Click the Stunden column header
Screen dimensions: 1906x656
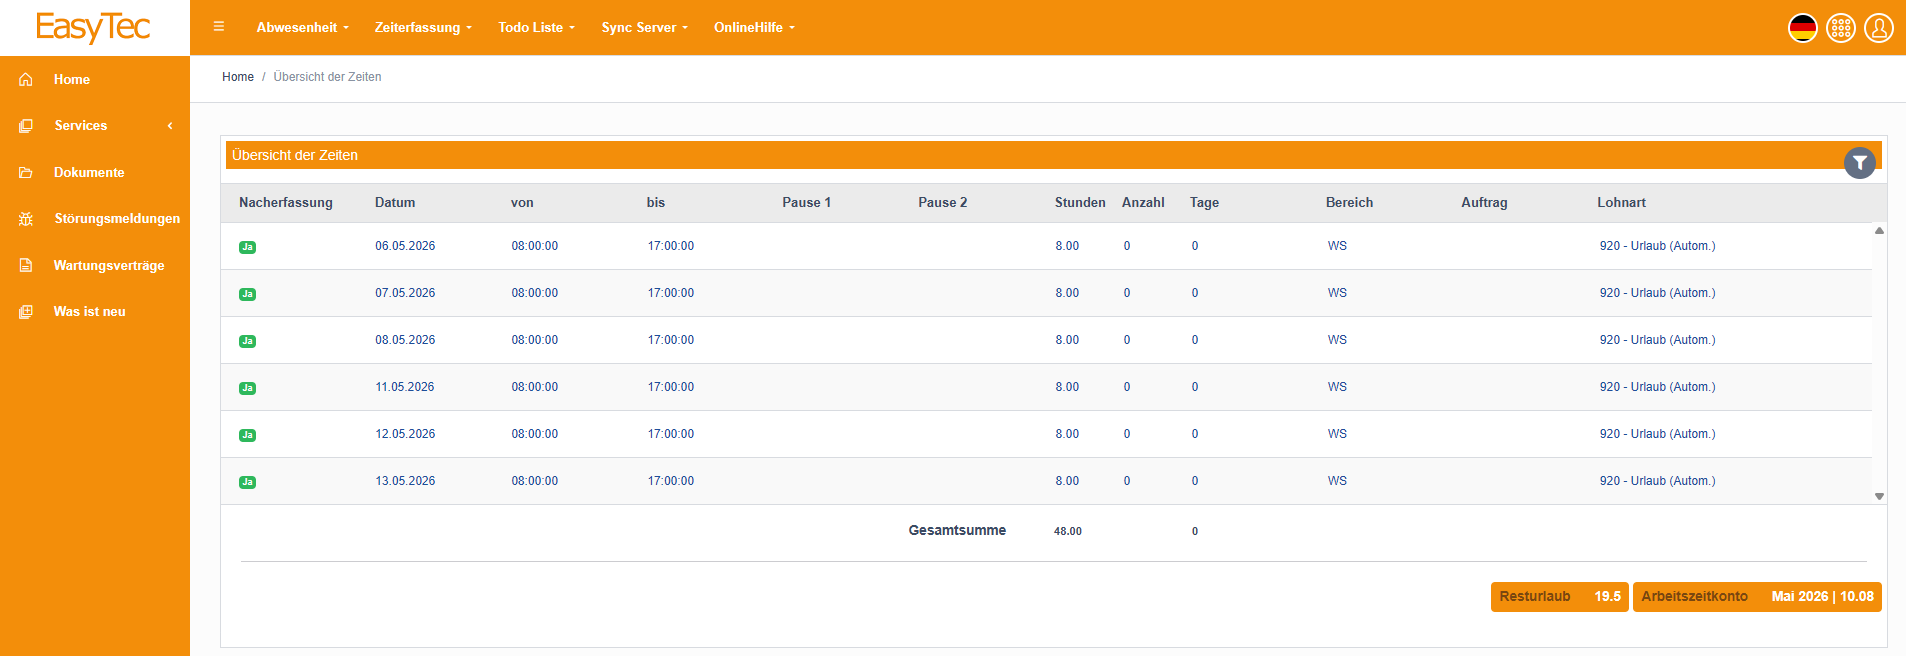click(x=1080, y=202)
